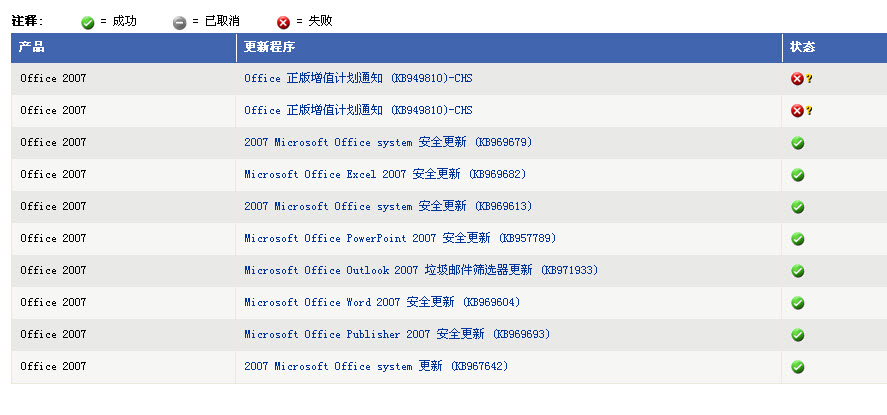
Task: Click the green success icon in the legend
Action: 88,22
